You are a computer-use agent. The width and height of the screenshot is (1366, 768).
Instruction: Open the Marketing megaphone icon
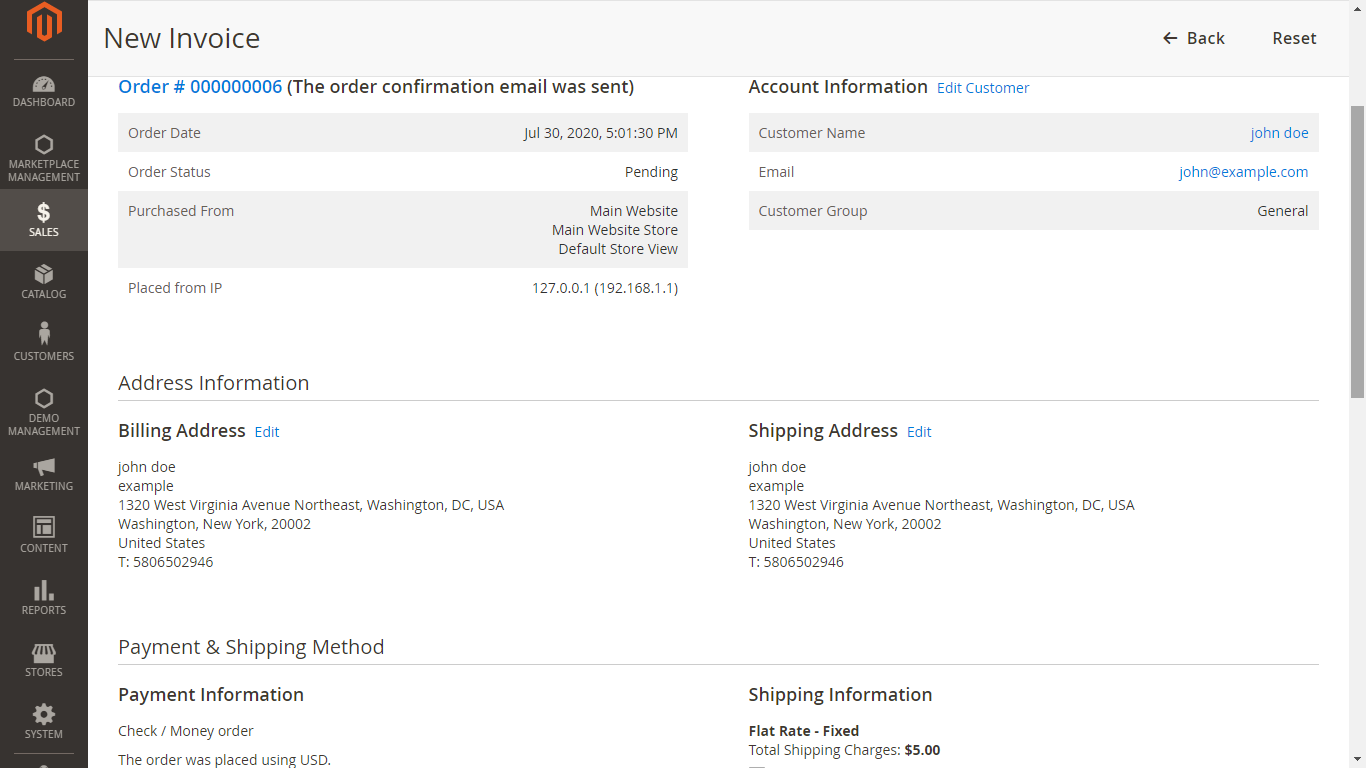point(44,466)
